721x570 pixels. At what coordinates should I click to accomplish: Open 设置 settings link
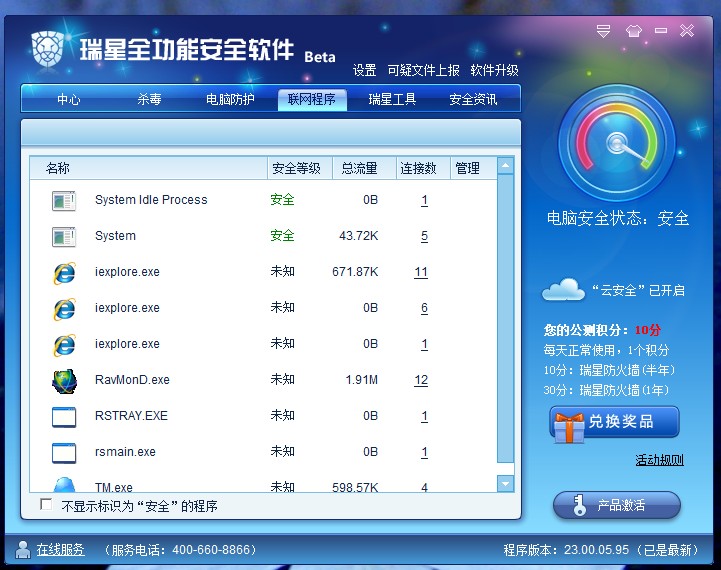pos(364,70)
